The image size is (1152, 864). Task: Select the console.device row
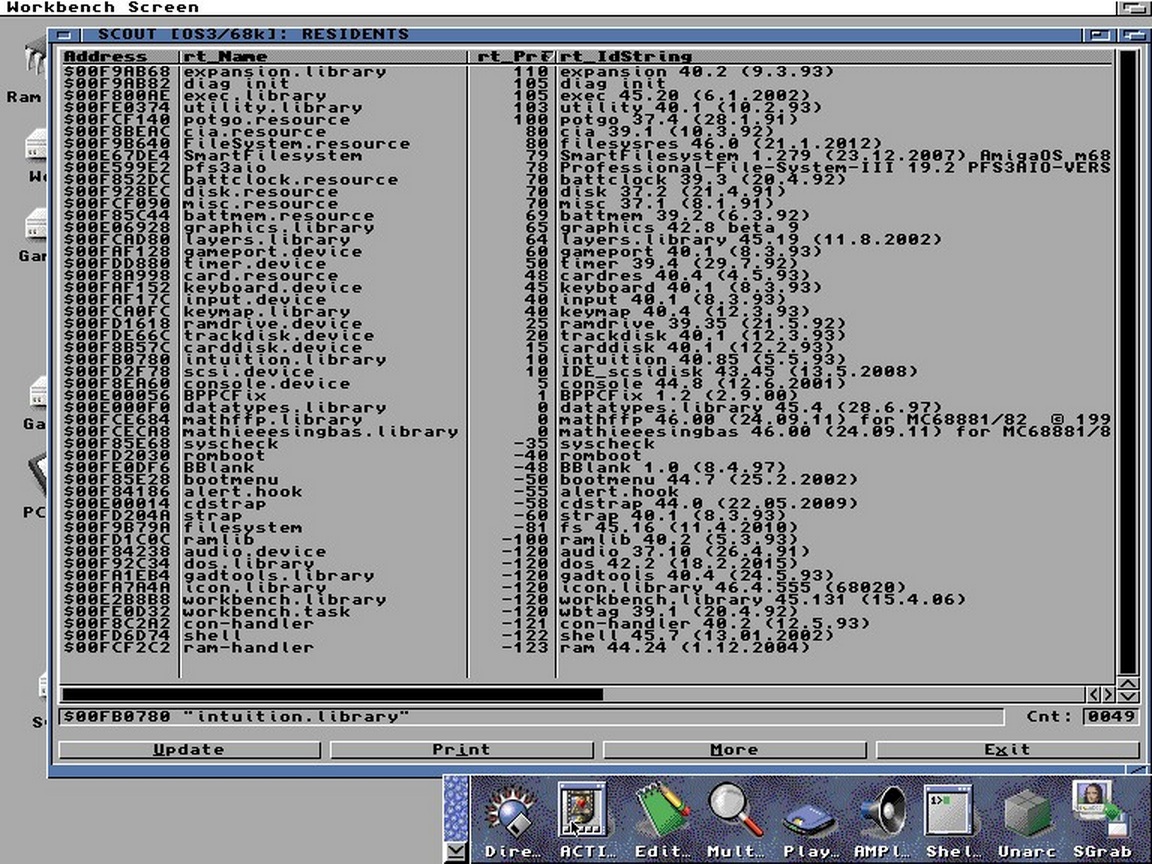pos(586,384)
